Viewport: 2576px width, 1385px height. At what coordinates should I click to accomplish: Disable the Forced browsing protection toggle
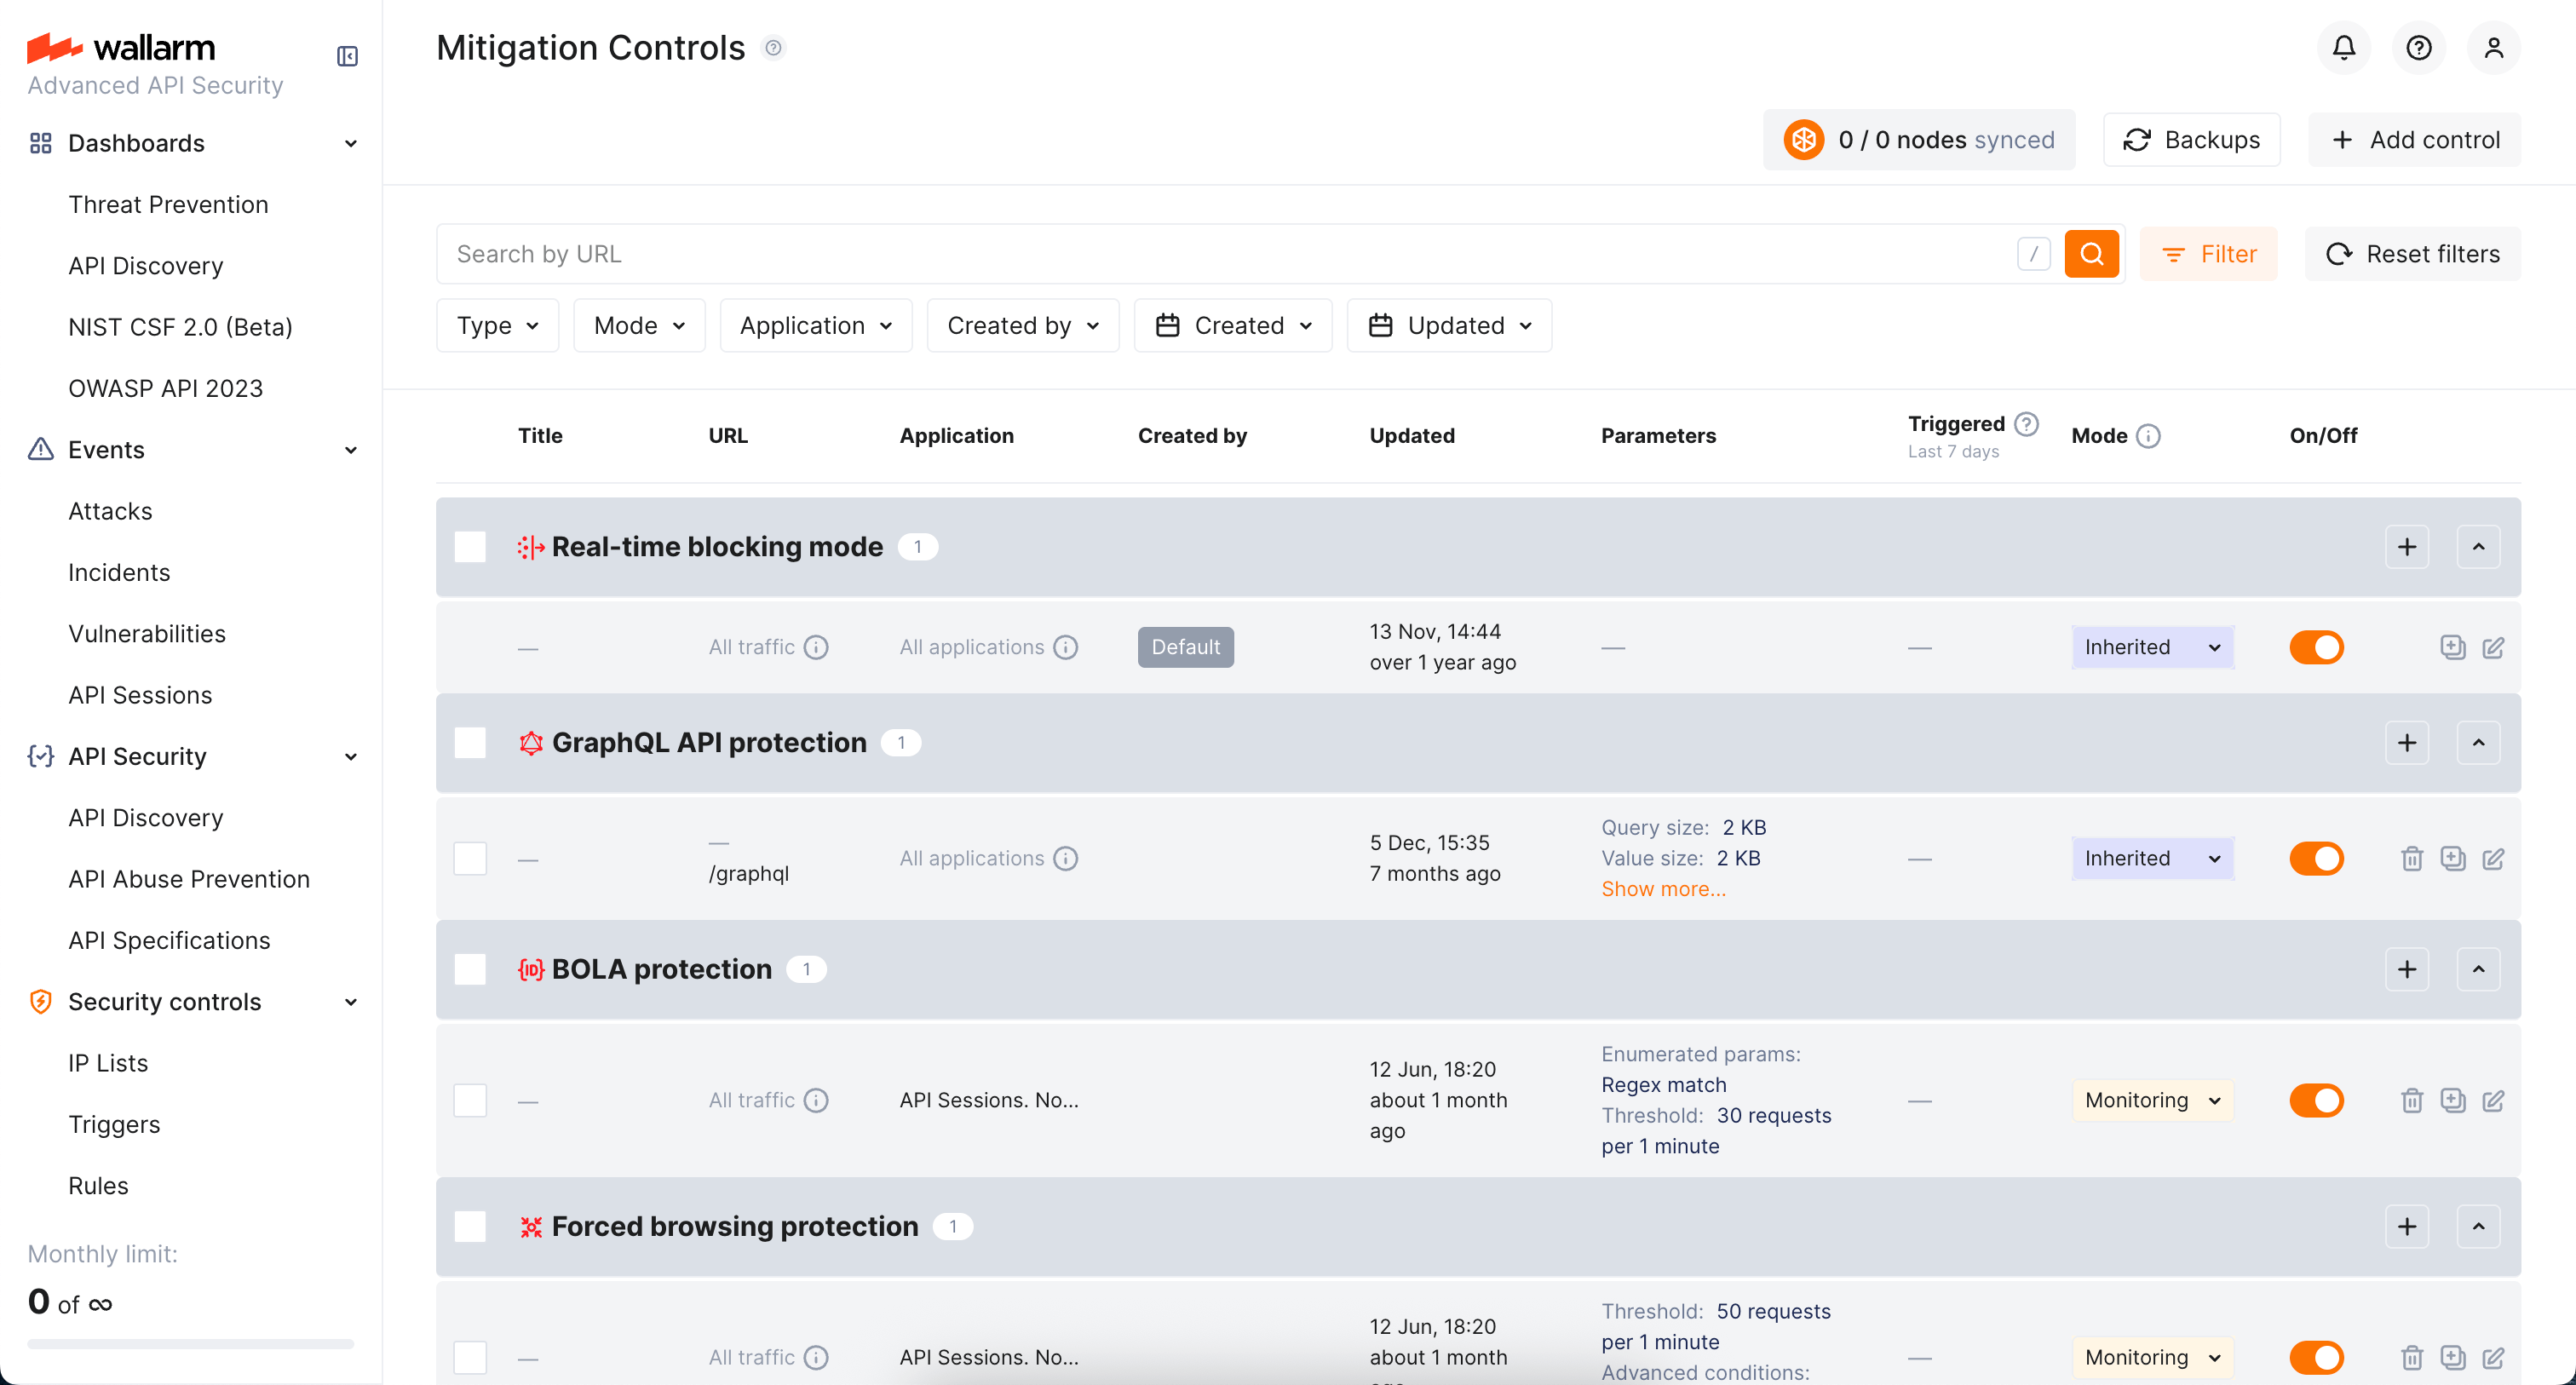coord(2317,1357)
